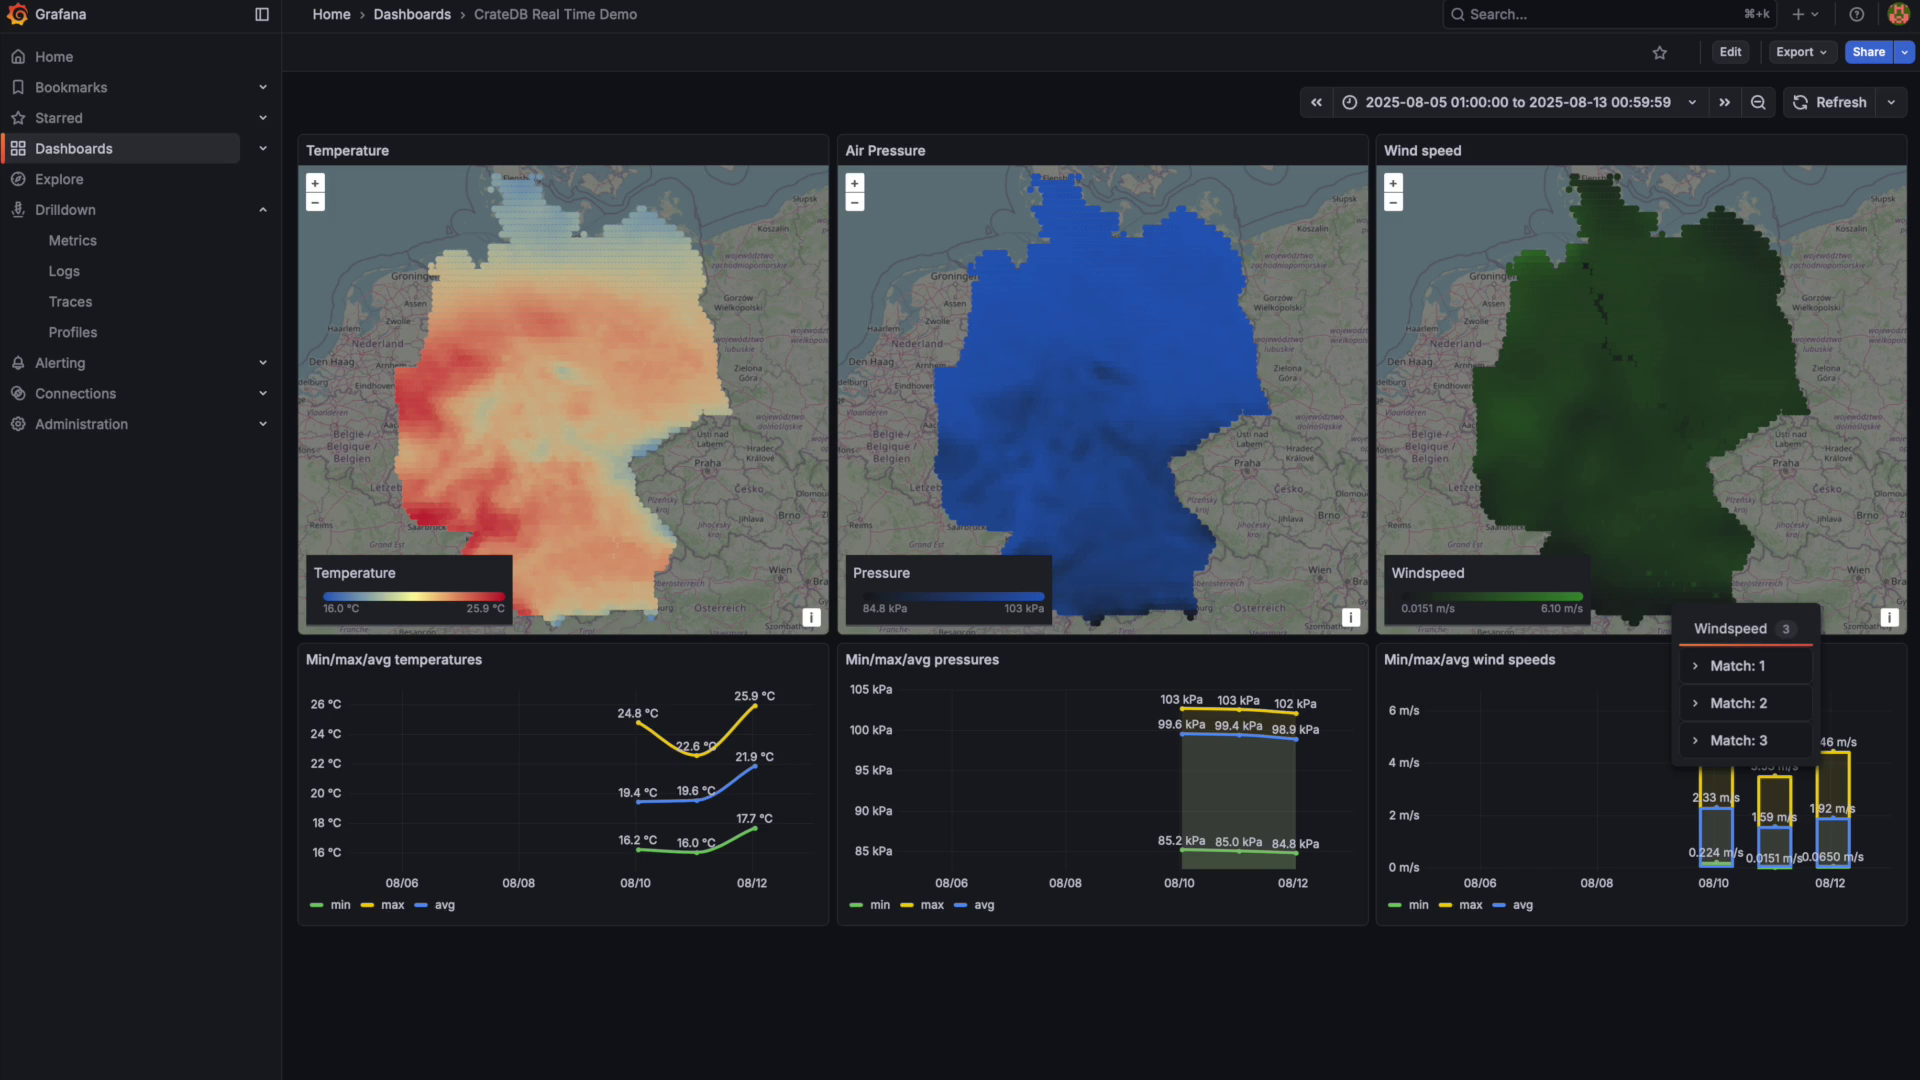Select the Windspeed tab in tooltip
The image size is (1920, 1080).
tap(1745, 629)
